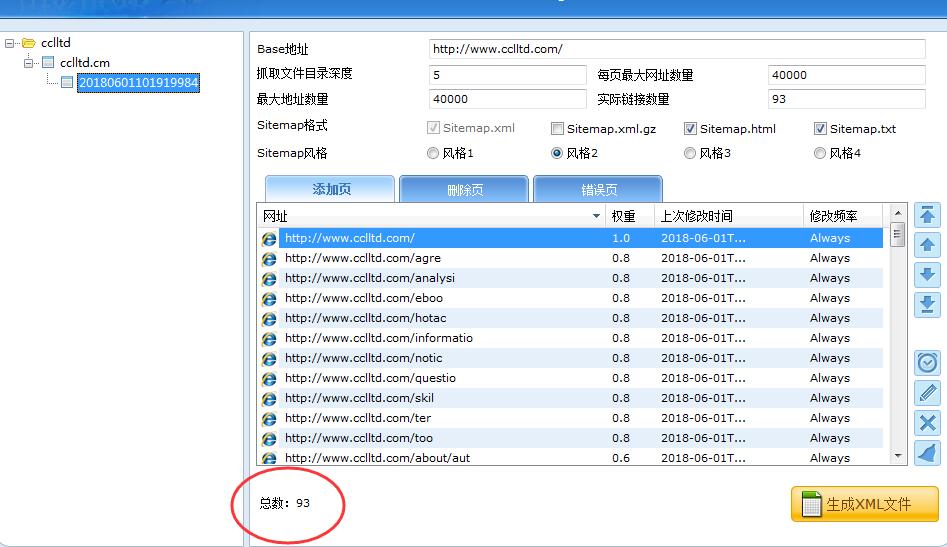
Task: Click the cclltd folder icon in tree
Action: coord(28,43)
